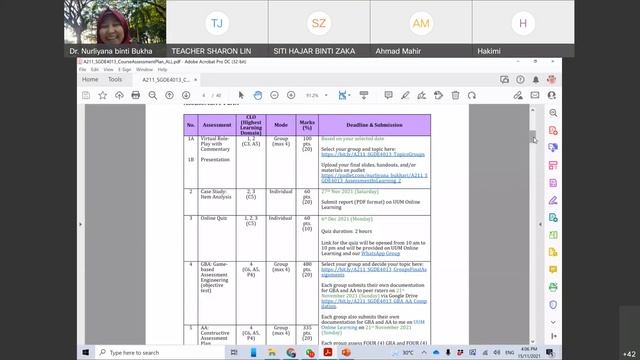Choose the Selection arrow tool
The height and width of the screenshot is (360, 640).
[x=241, y=96]
